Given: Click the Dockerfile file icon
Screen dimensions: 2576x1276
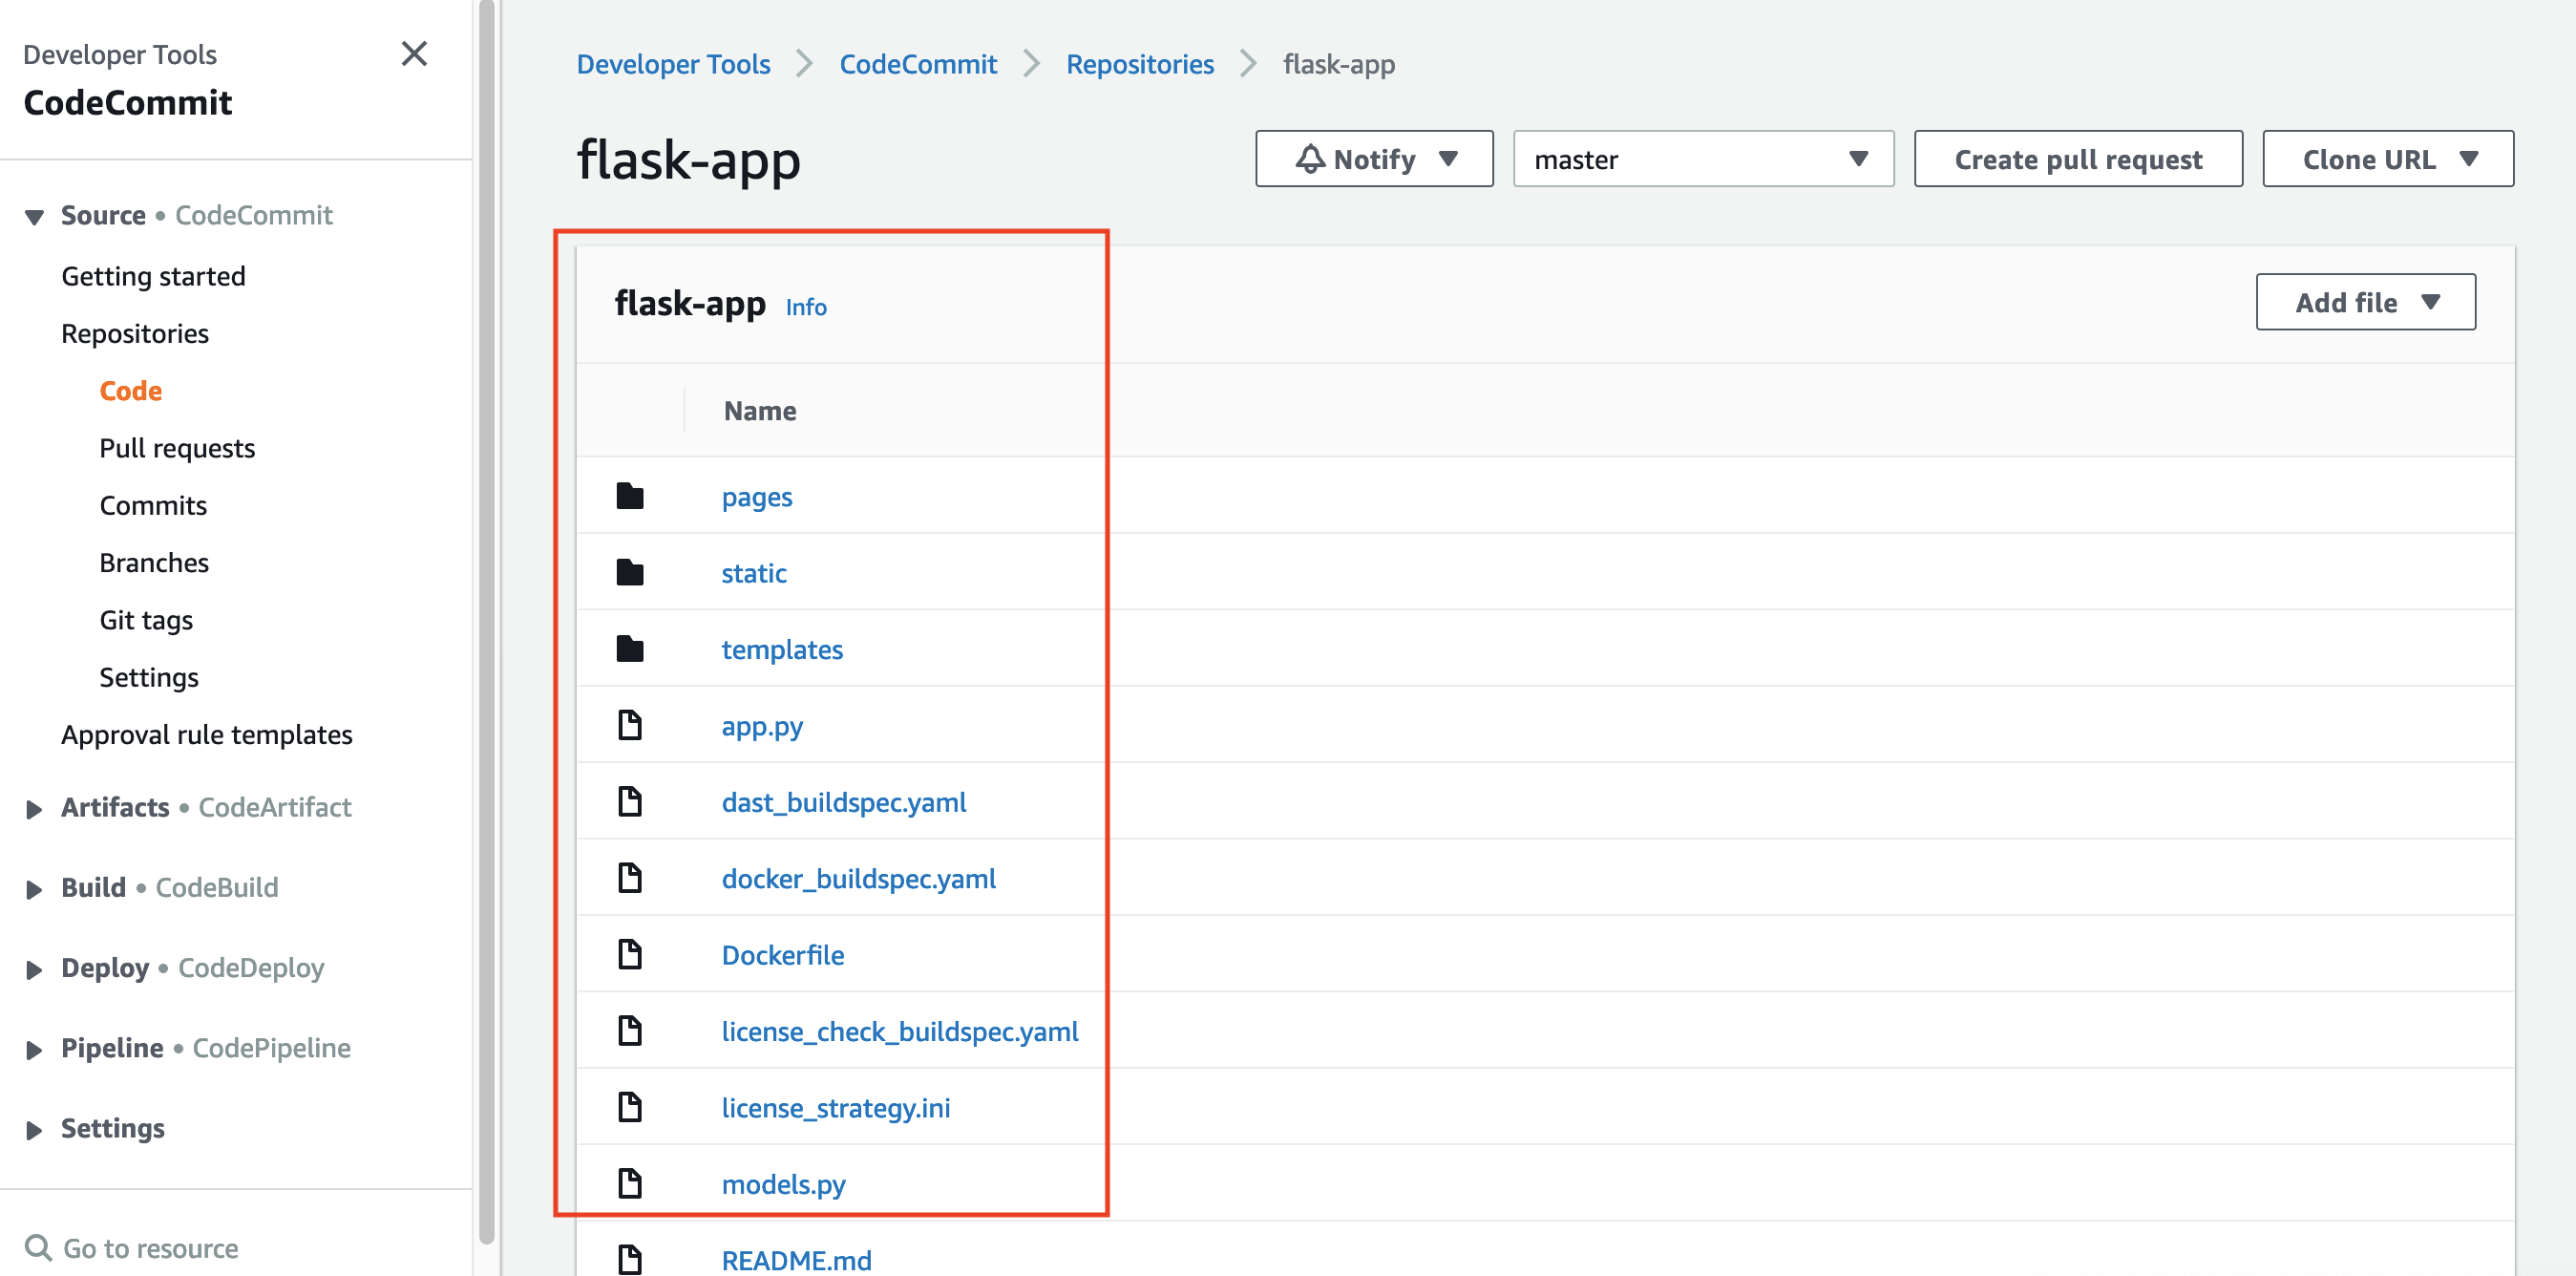Looking at the screenshot, I should tap(630, 954).
